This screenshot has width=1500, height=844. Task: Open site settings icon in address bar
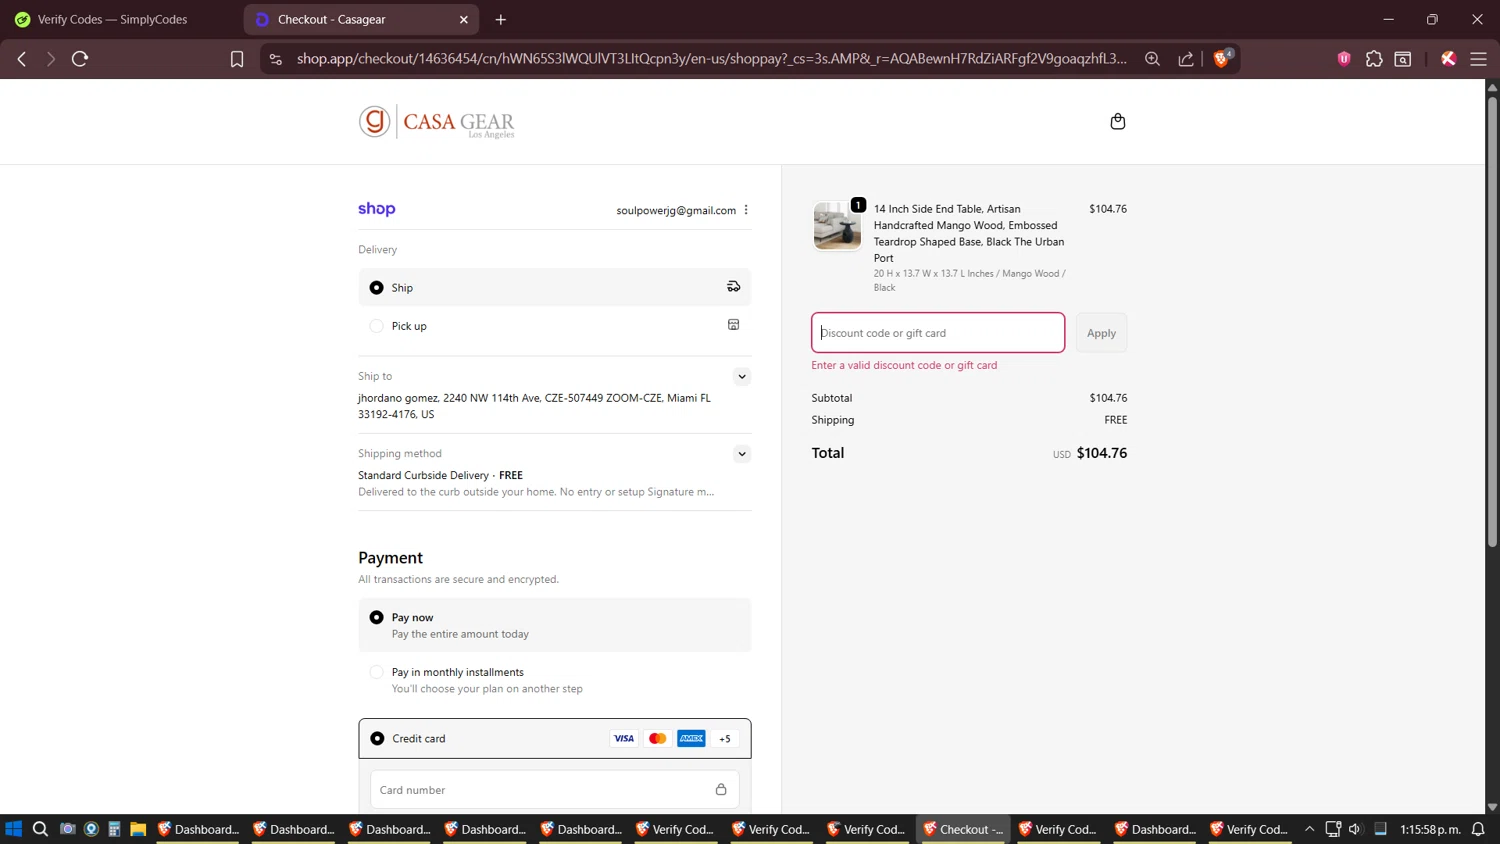pos(276,59)
